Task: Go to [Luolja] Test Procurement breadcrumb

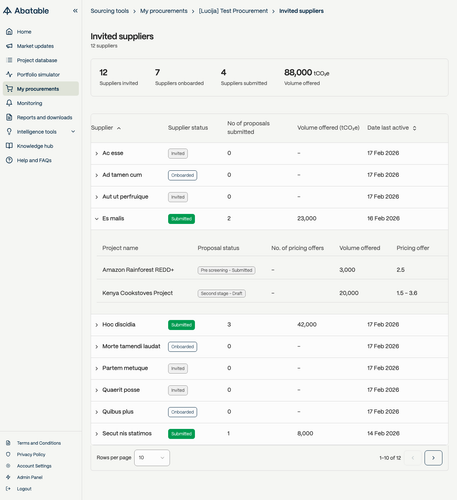Action: pyautogui.click(x=233, y=11)
